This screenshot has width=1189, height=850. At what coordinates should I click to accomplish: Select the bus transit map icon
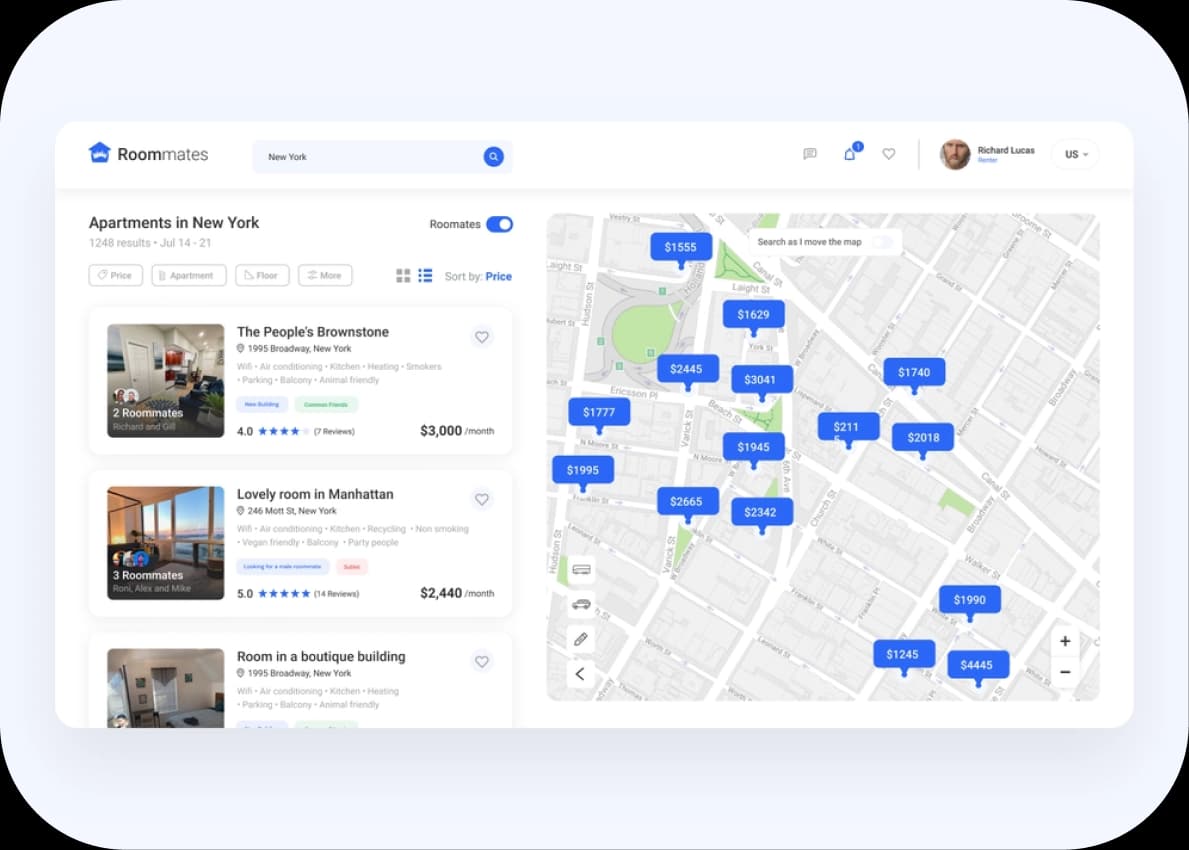click(x=581, y=569)
